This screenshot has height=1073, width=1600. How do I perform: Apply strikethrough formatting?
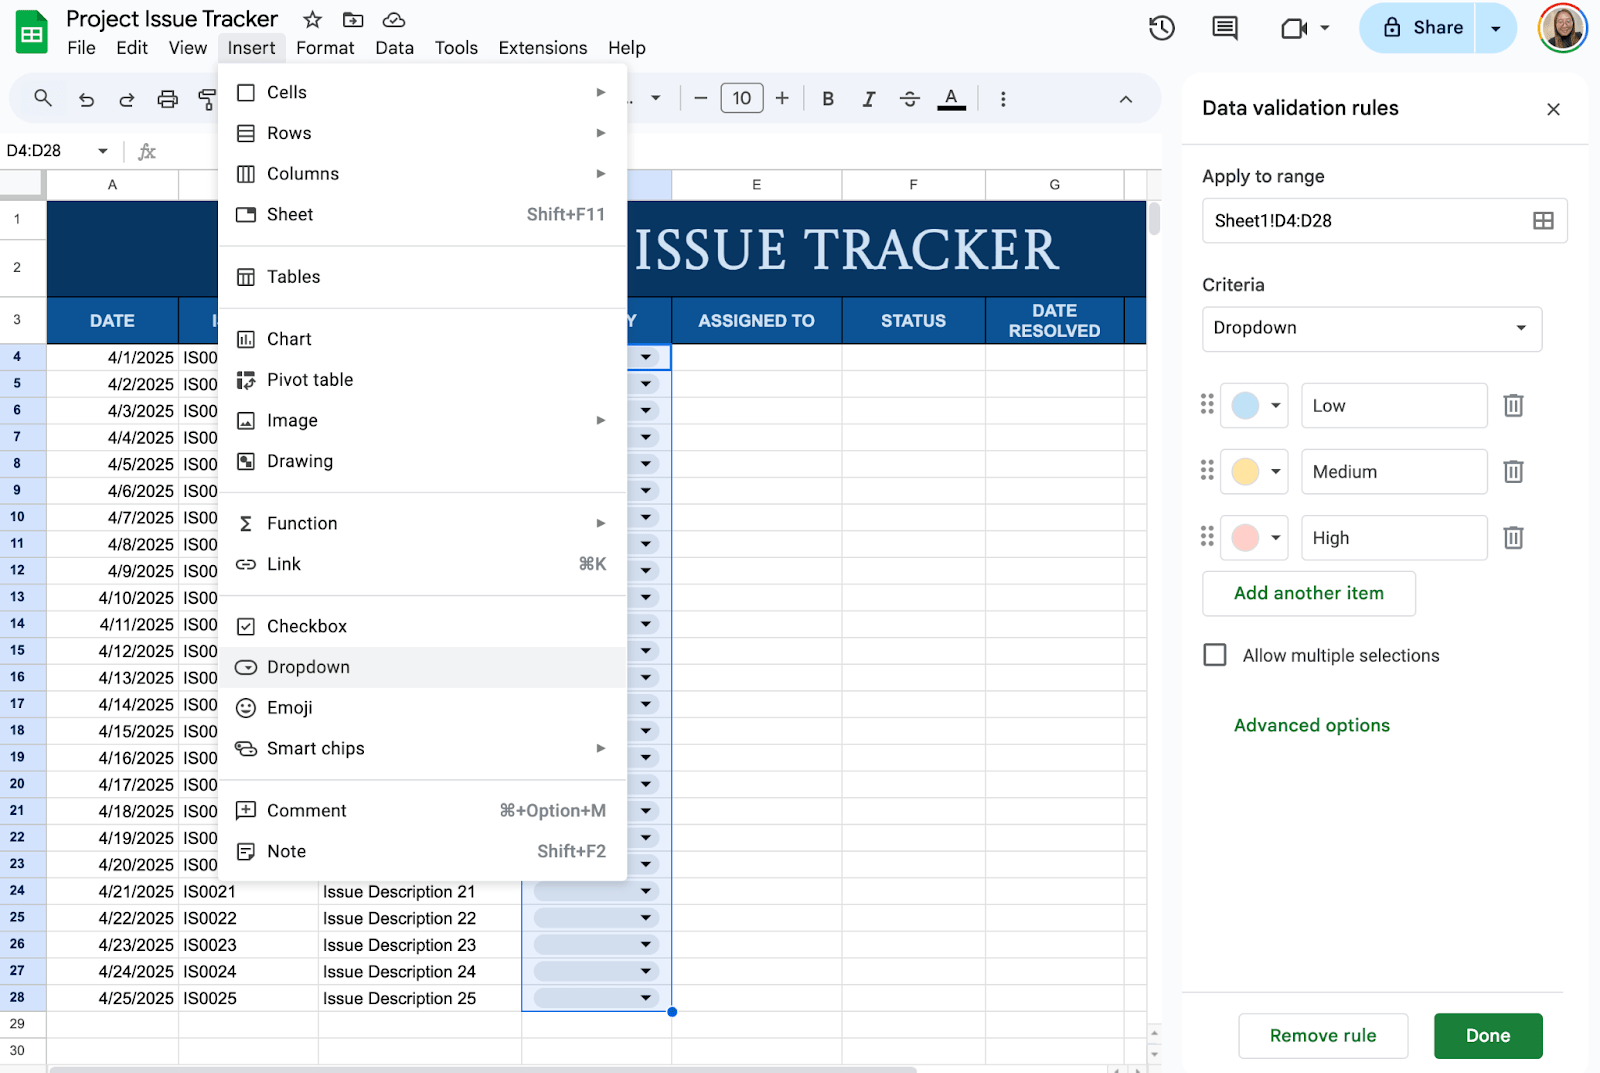[x=909, y=99]
